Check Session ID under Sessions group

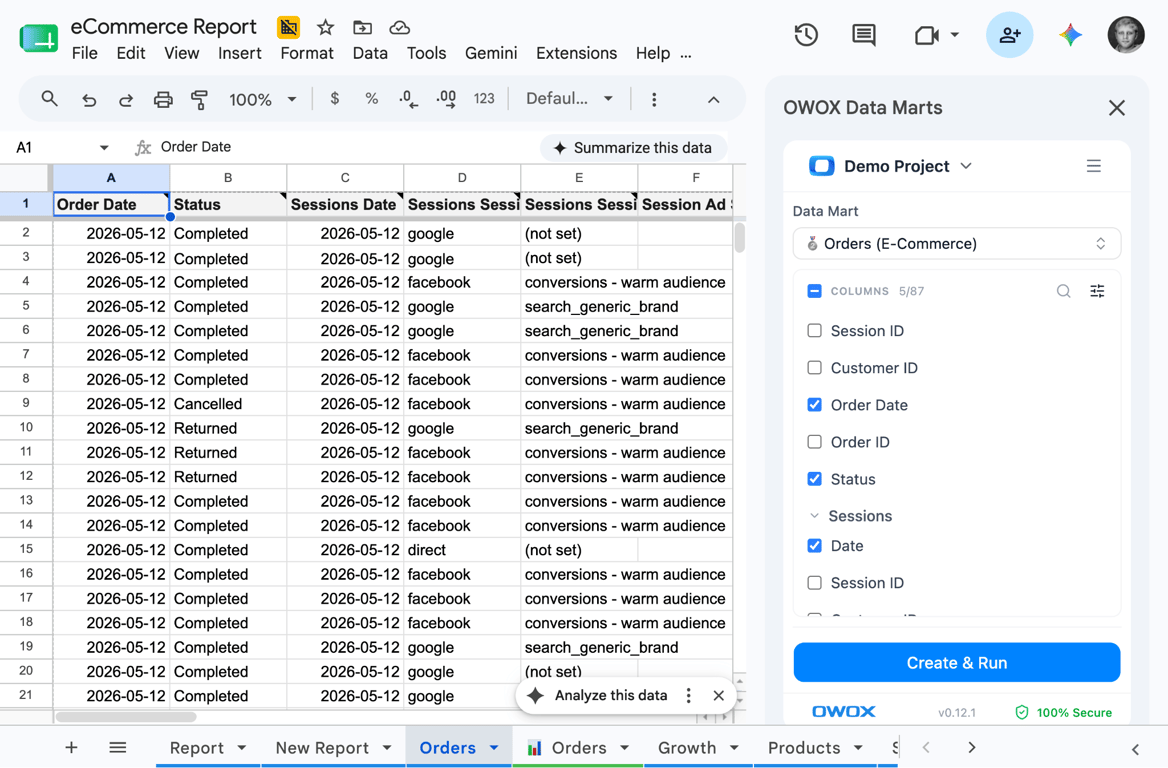pos(815,583)
